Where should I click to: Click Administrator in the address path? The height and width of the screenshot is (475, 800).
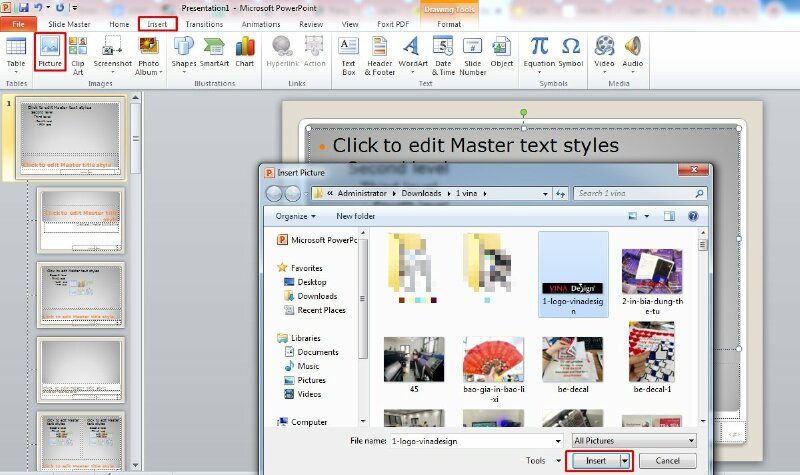tap(362, 193)
